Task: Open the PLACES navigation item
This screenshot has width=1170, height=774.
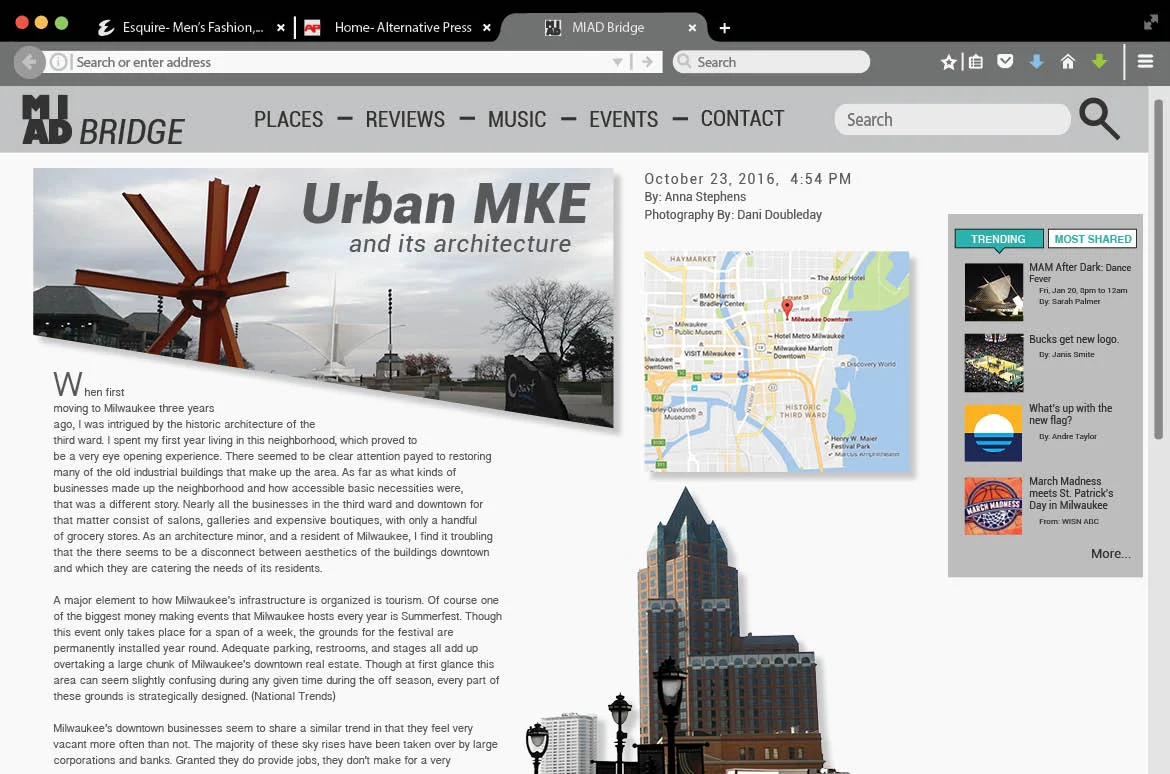Action: pos(288,119)
